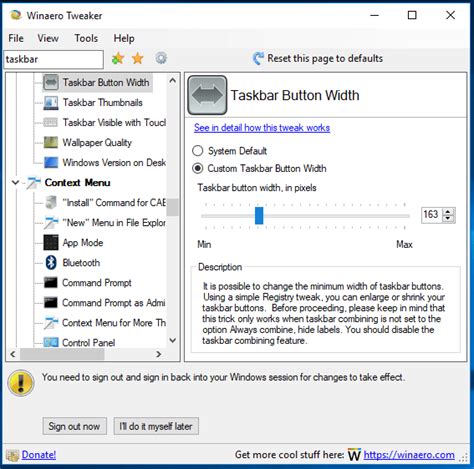Open the View menu
This screenshot has width=474, height=469.
tap(48, 38)
